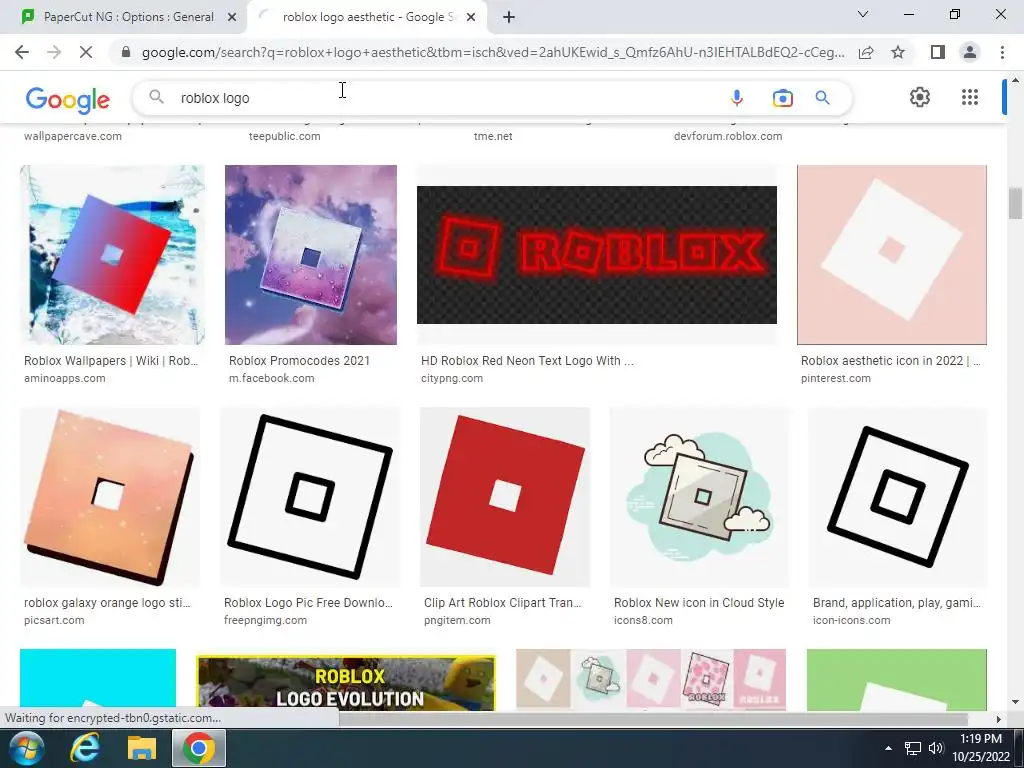Visit the citypng.com source link
This screenshot has height=768, width=1024.
coord(452,378)
